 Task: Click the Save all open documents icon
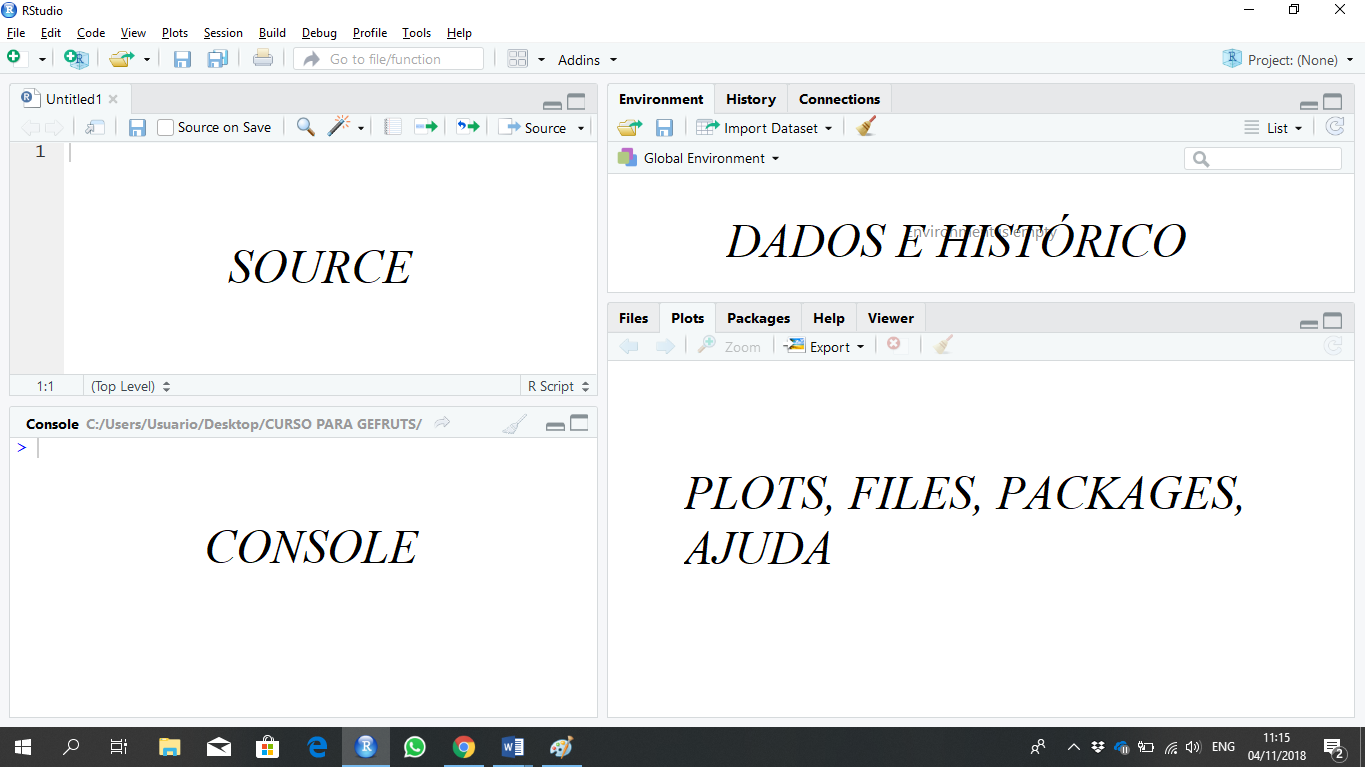coord(217,59)
